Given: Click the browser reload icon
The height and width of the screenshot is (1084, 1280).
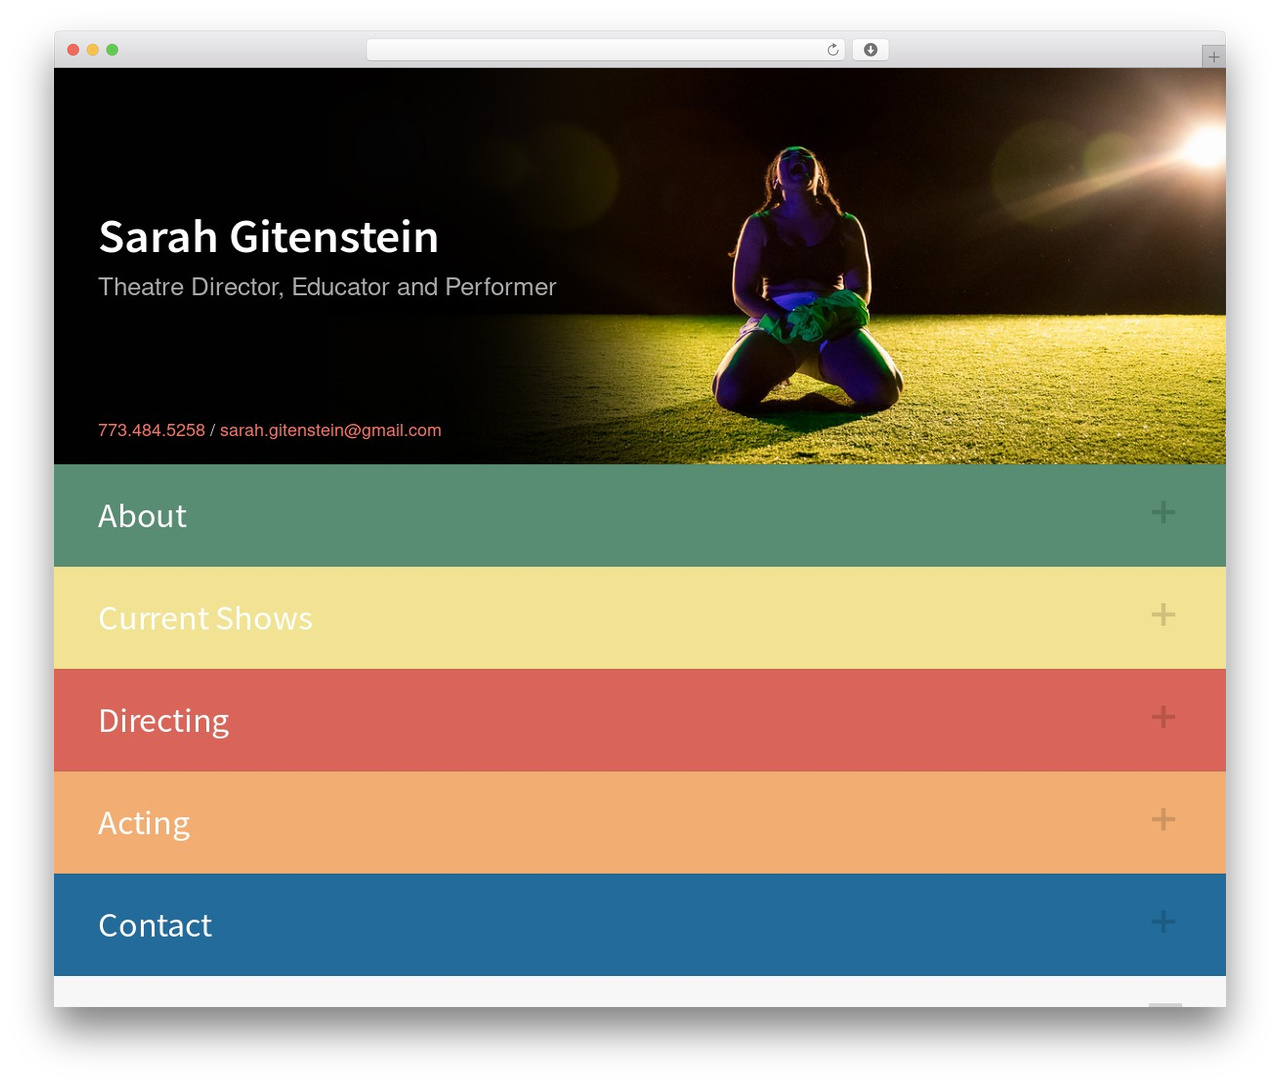Looking at the screenshot, I should 833,50.
